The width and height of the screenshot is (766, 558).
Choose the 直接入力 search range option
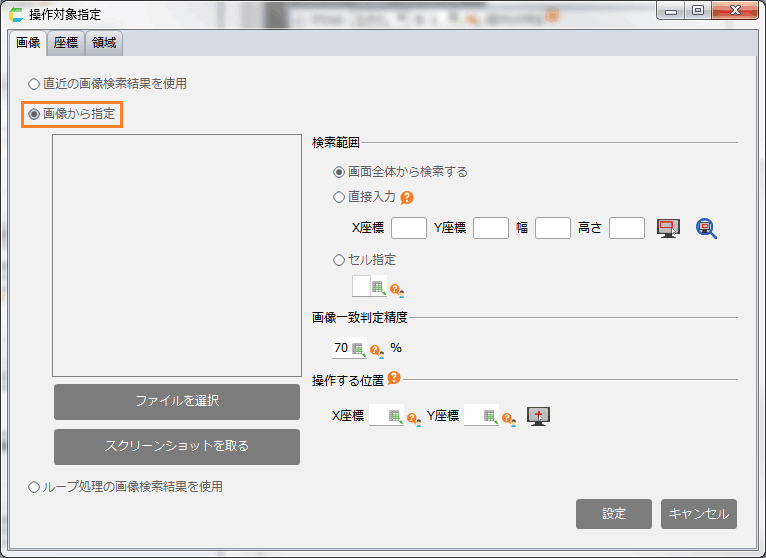click(x=339, y=198)
